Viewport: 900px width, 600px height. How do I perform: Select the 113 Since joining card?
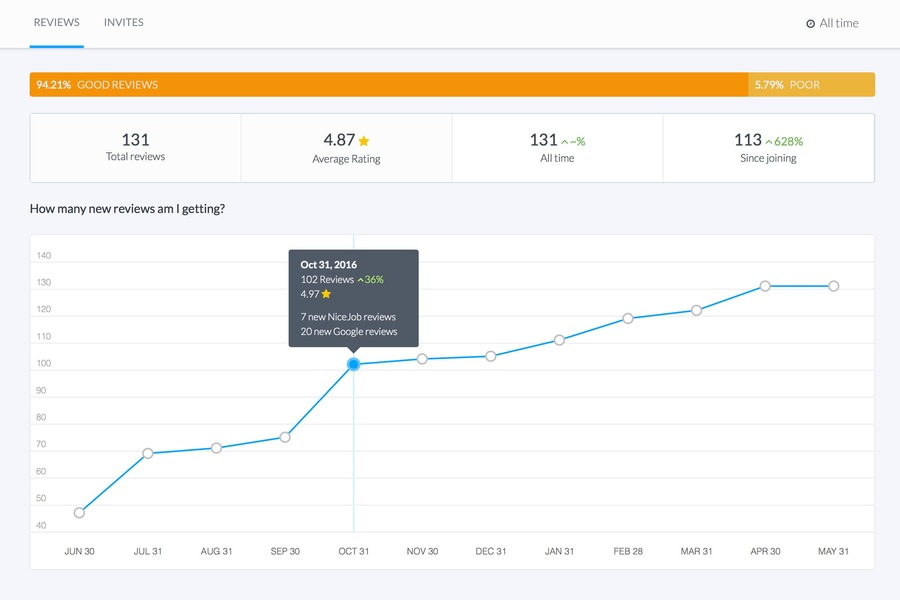pyautogui.click(x=769, y=148)
